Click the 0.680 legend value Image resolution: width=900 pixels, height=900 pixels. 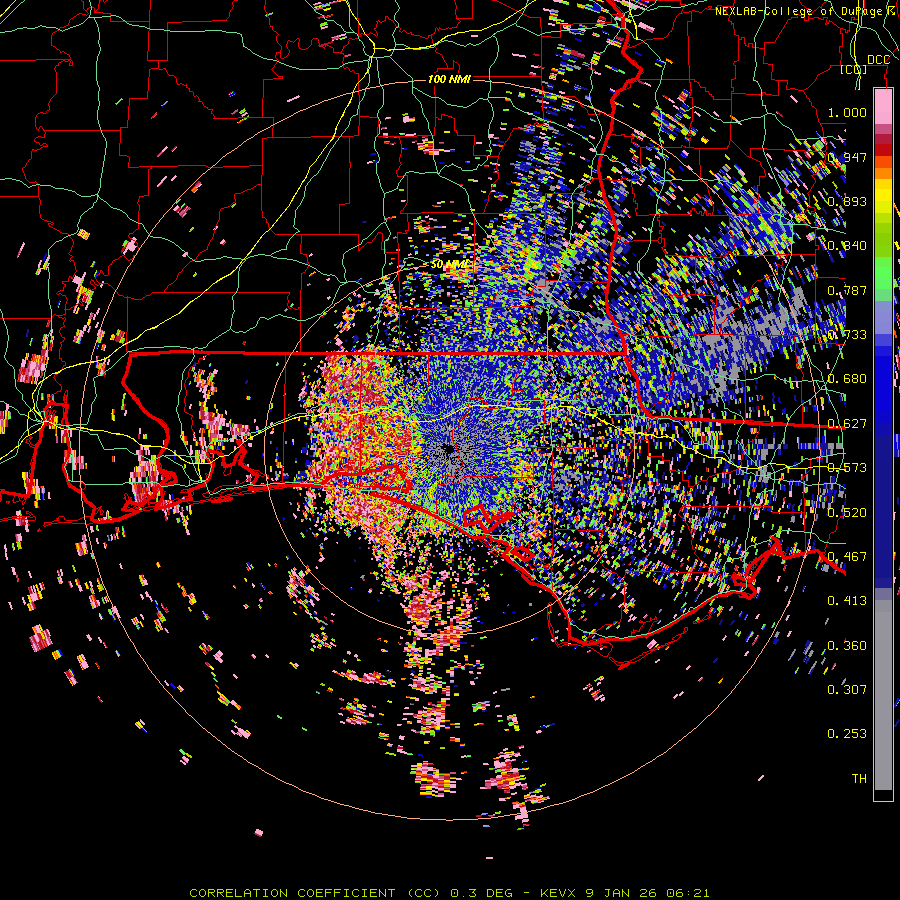click(847, 378)
